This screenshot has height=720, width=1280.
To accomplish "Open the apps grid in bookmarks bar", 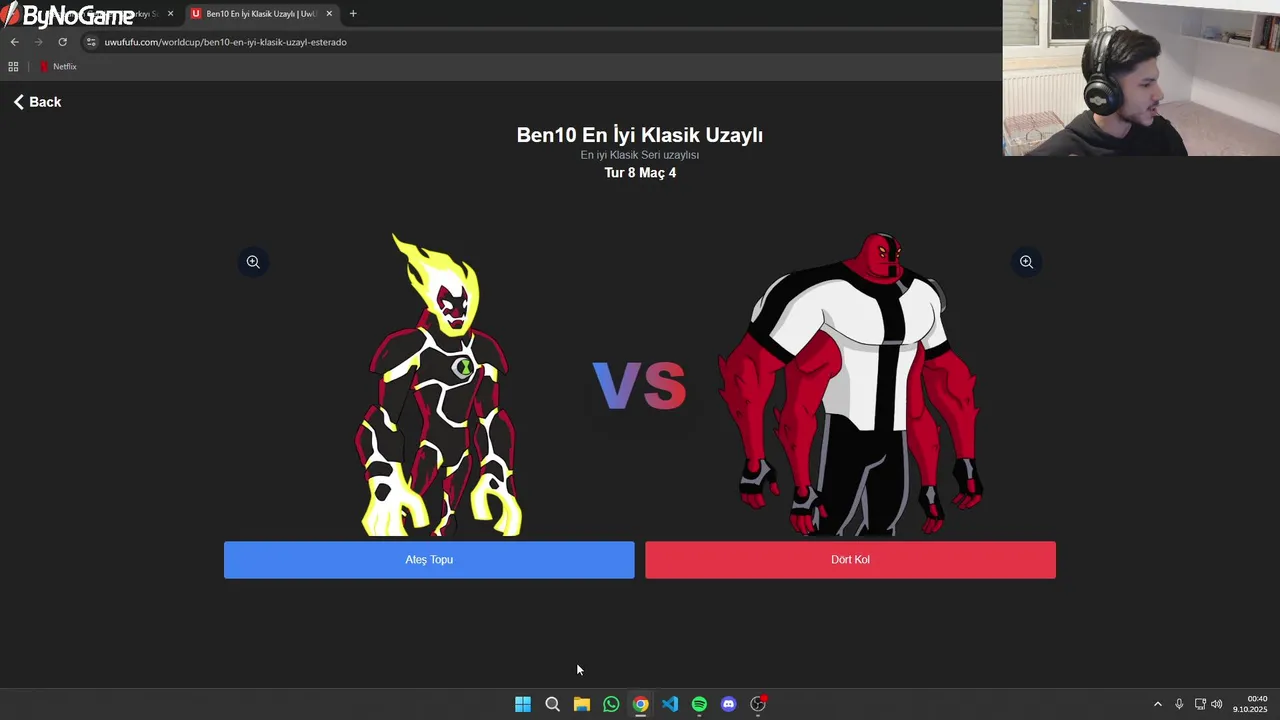I will [13, 67].
